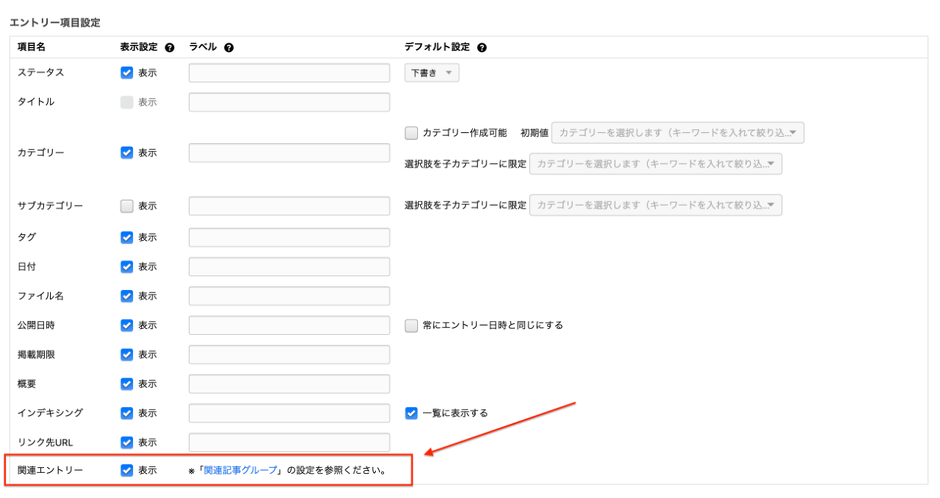Click label input field for タグ row
The image size is (940, 498).
tap(289, 238)
